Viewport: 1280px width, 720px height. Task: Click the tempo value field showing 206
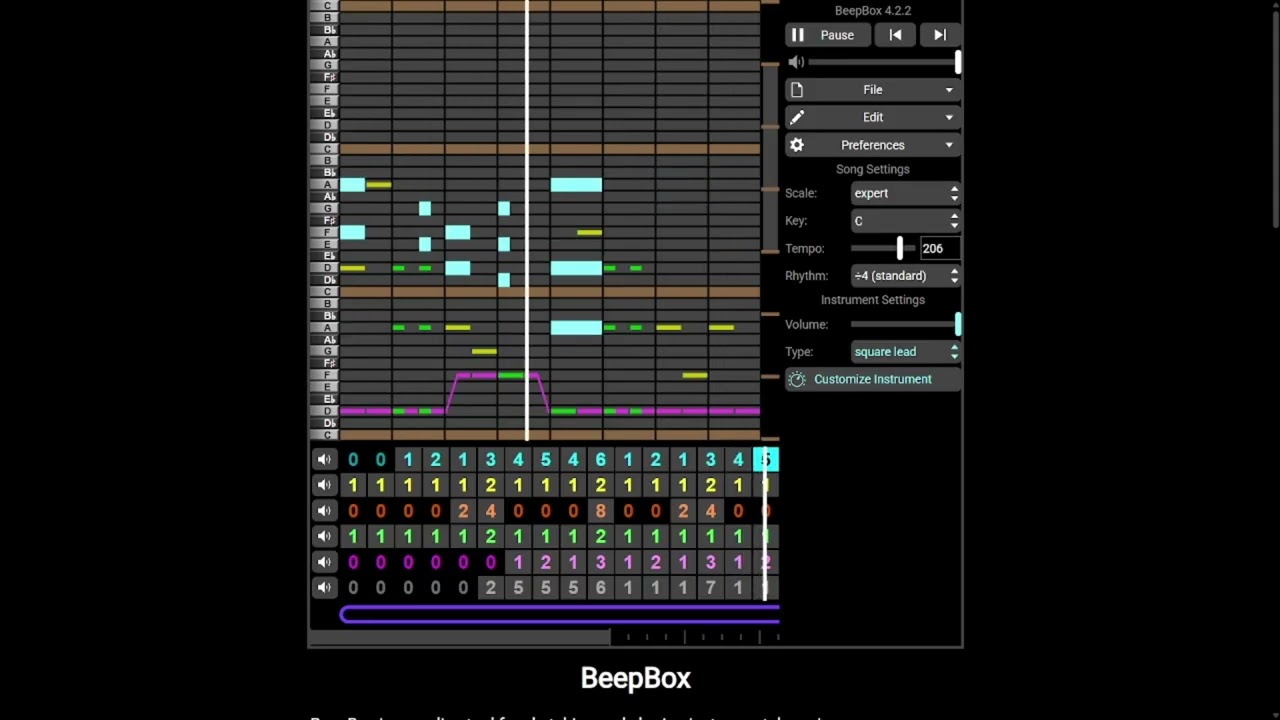click(x=939, y=248)
